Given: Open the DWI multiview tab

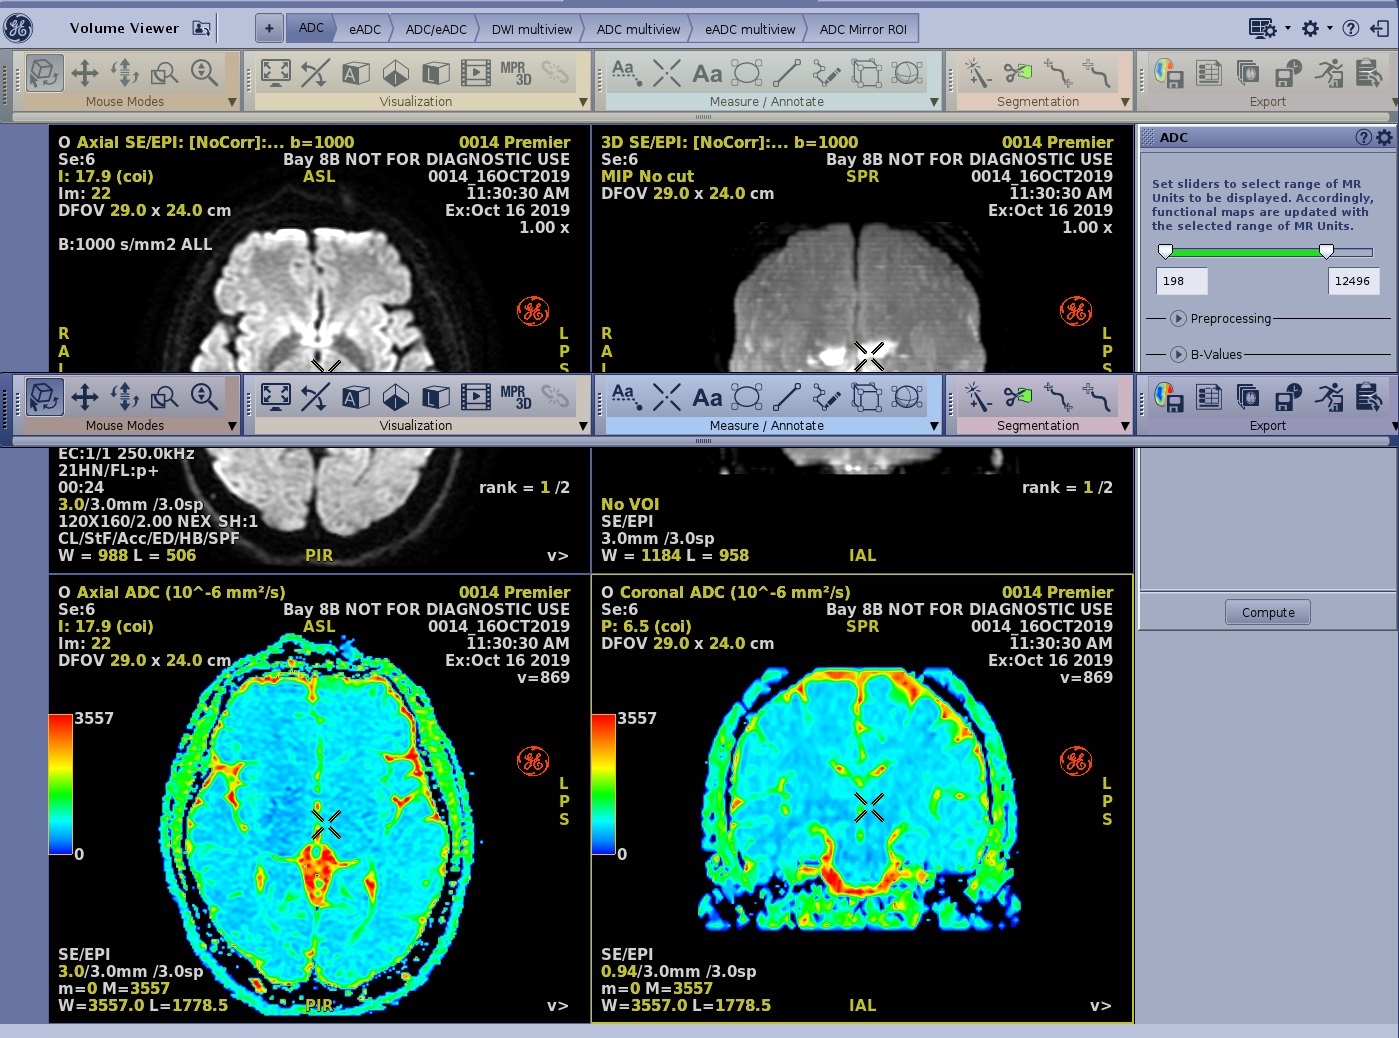Looking at the screenshot, I should coord(531,29).
